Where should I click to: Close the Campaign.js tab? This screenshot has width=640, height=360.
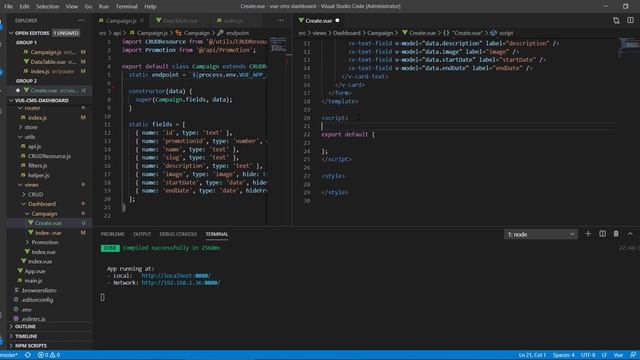tap(142, 20)
